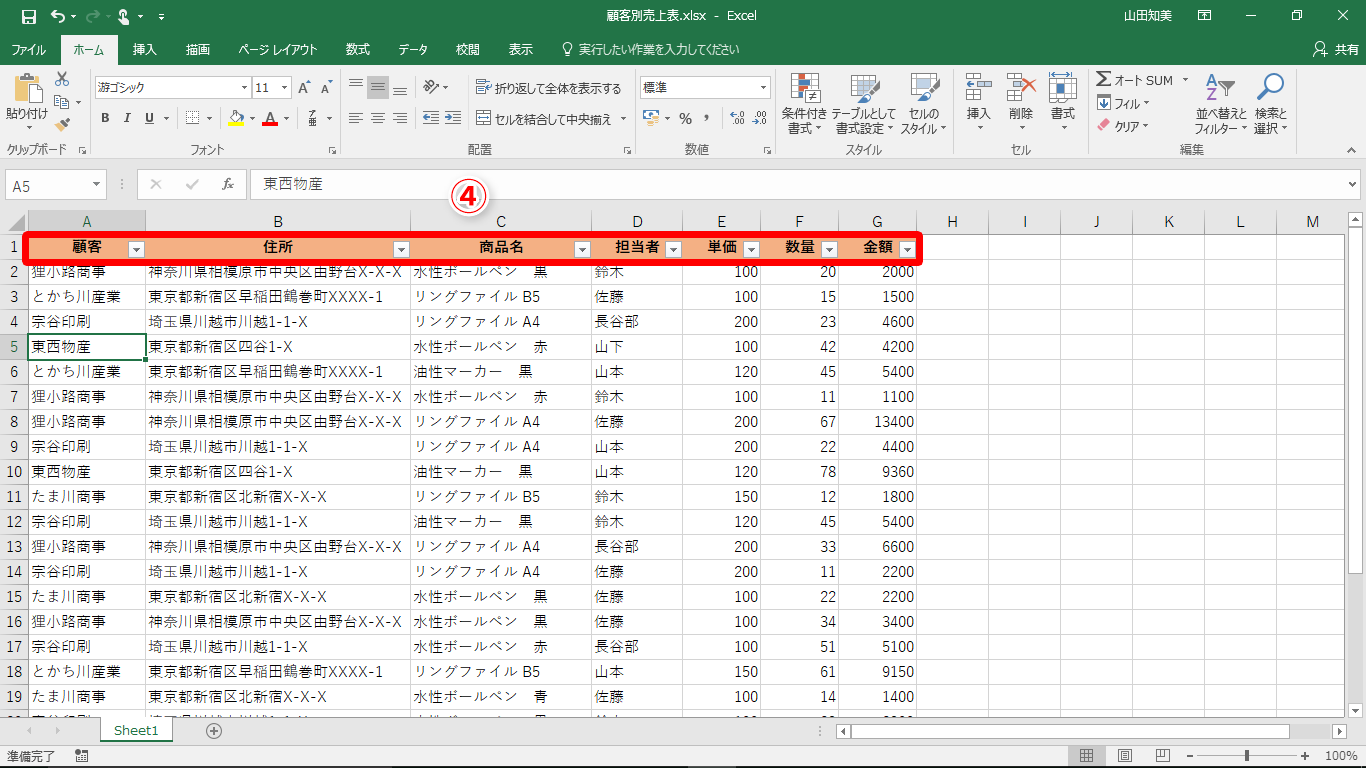The height and width of the screenshot is (768, 1366).
Task: Toggle right text alignment
Action: click(400, 118)
